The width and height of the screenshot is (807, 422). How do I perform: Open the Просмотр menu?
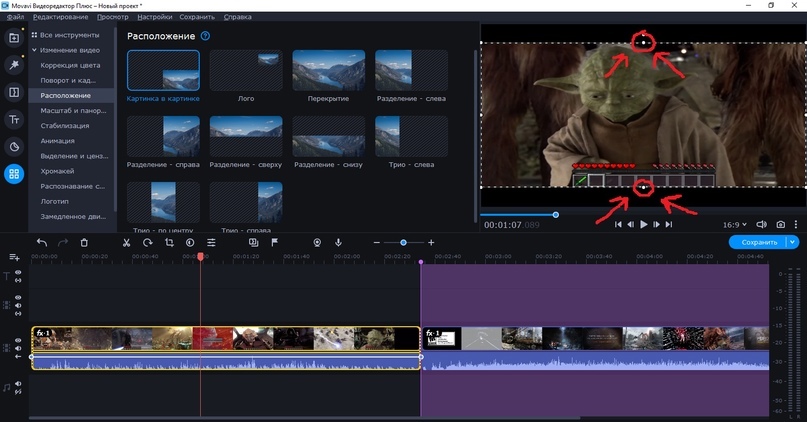113,17
